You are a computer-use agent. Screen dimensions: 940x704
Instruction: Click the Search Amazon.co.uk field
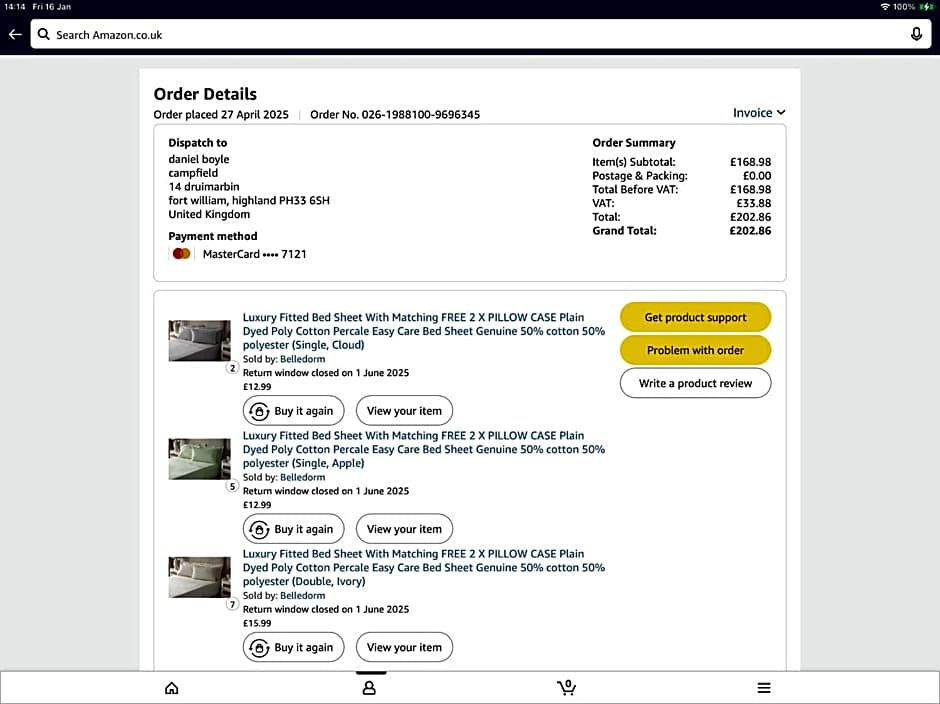[470, 34]
